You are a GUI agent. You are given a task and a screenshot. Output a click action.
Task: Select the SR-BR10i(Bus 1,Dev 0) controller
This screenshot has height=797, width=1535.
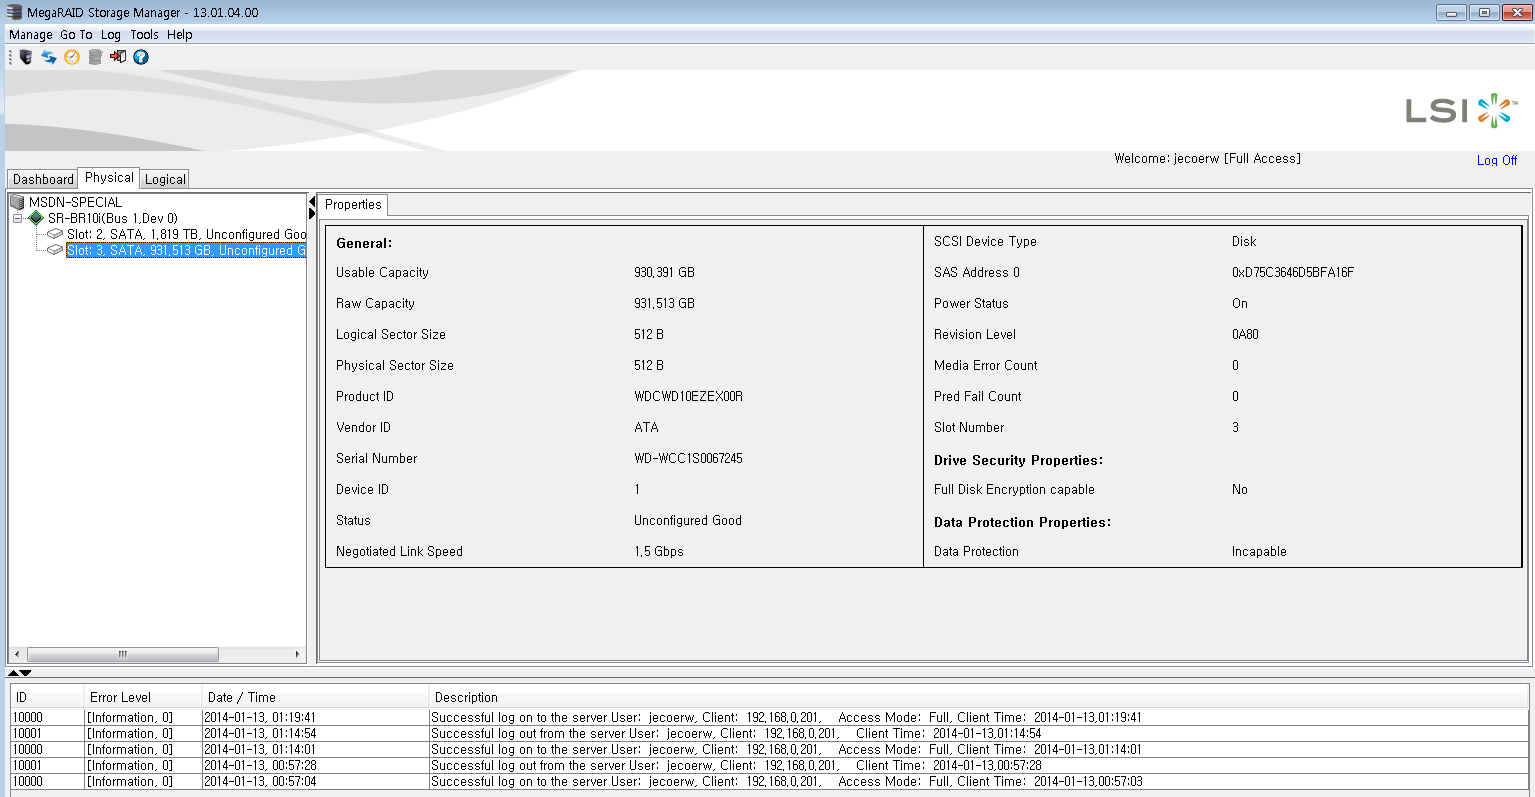pos(113,218)
